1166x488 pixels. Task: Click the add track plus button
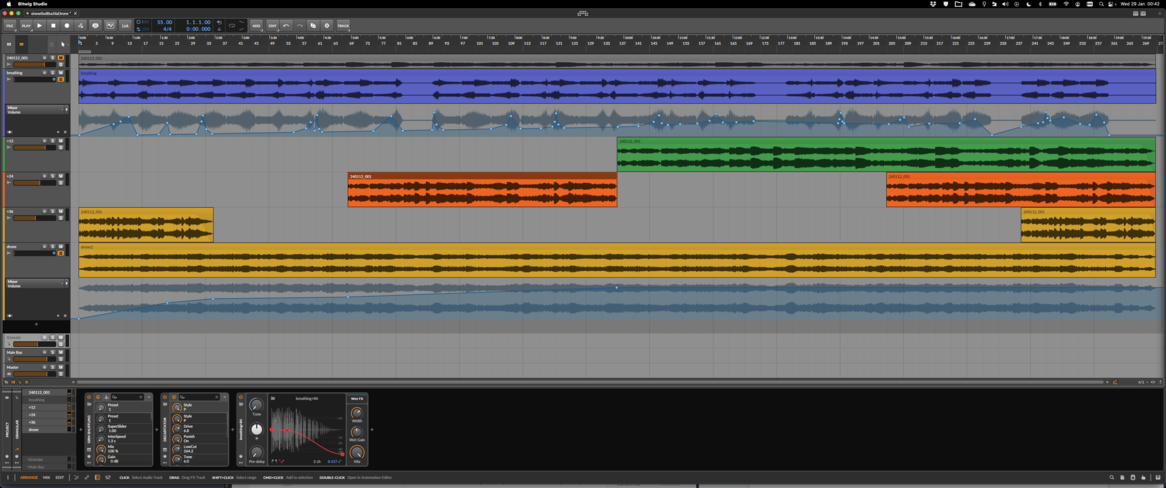(x=37, y=324)
